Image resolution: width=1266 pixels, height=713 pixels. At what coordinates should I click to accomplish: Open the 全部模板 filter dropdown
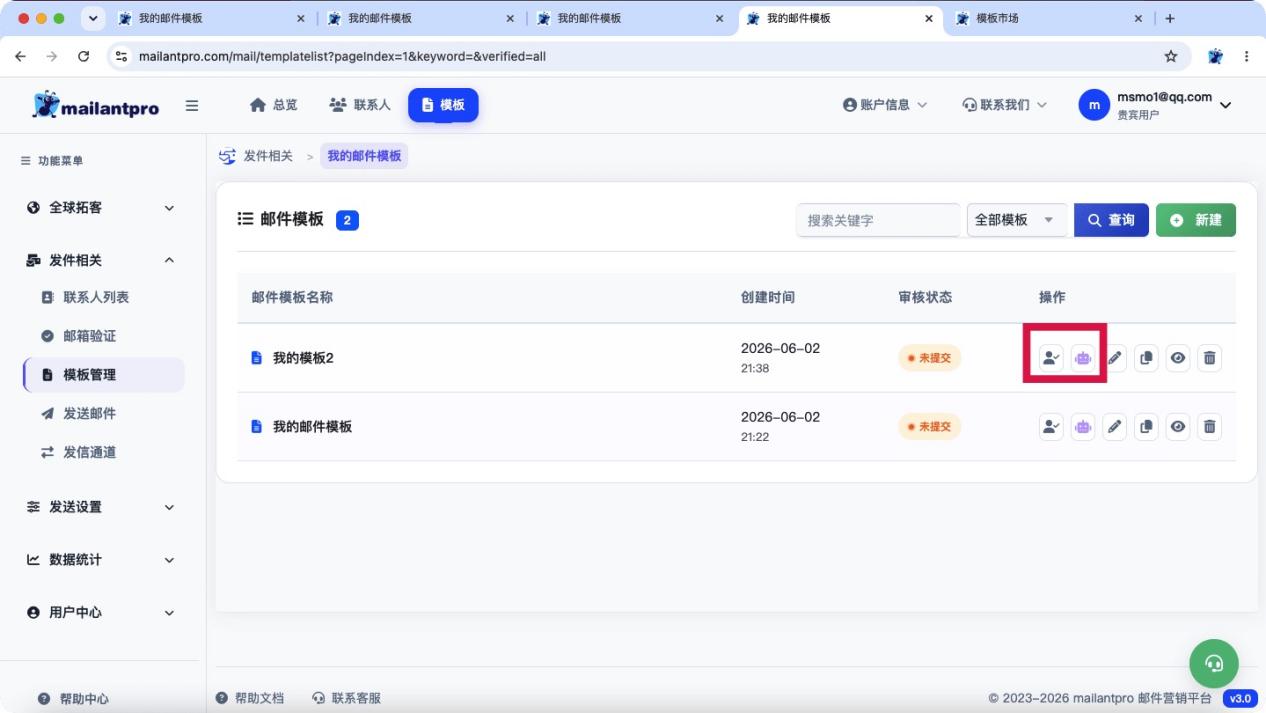[x=1017, y=220]
